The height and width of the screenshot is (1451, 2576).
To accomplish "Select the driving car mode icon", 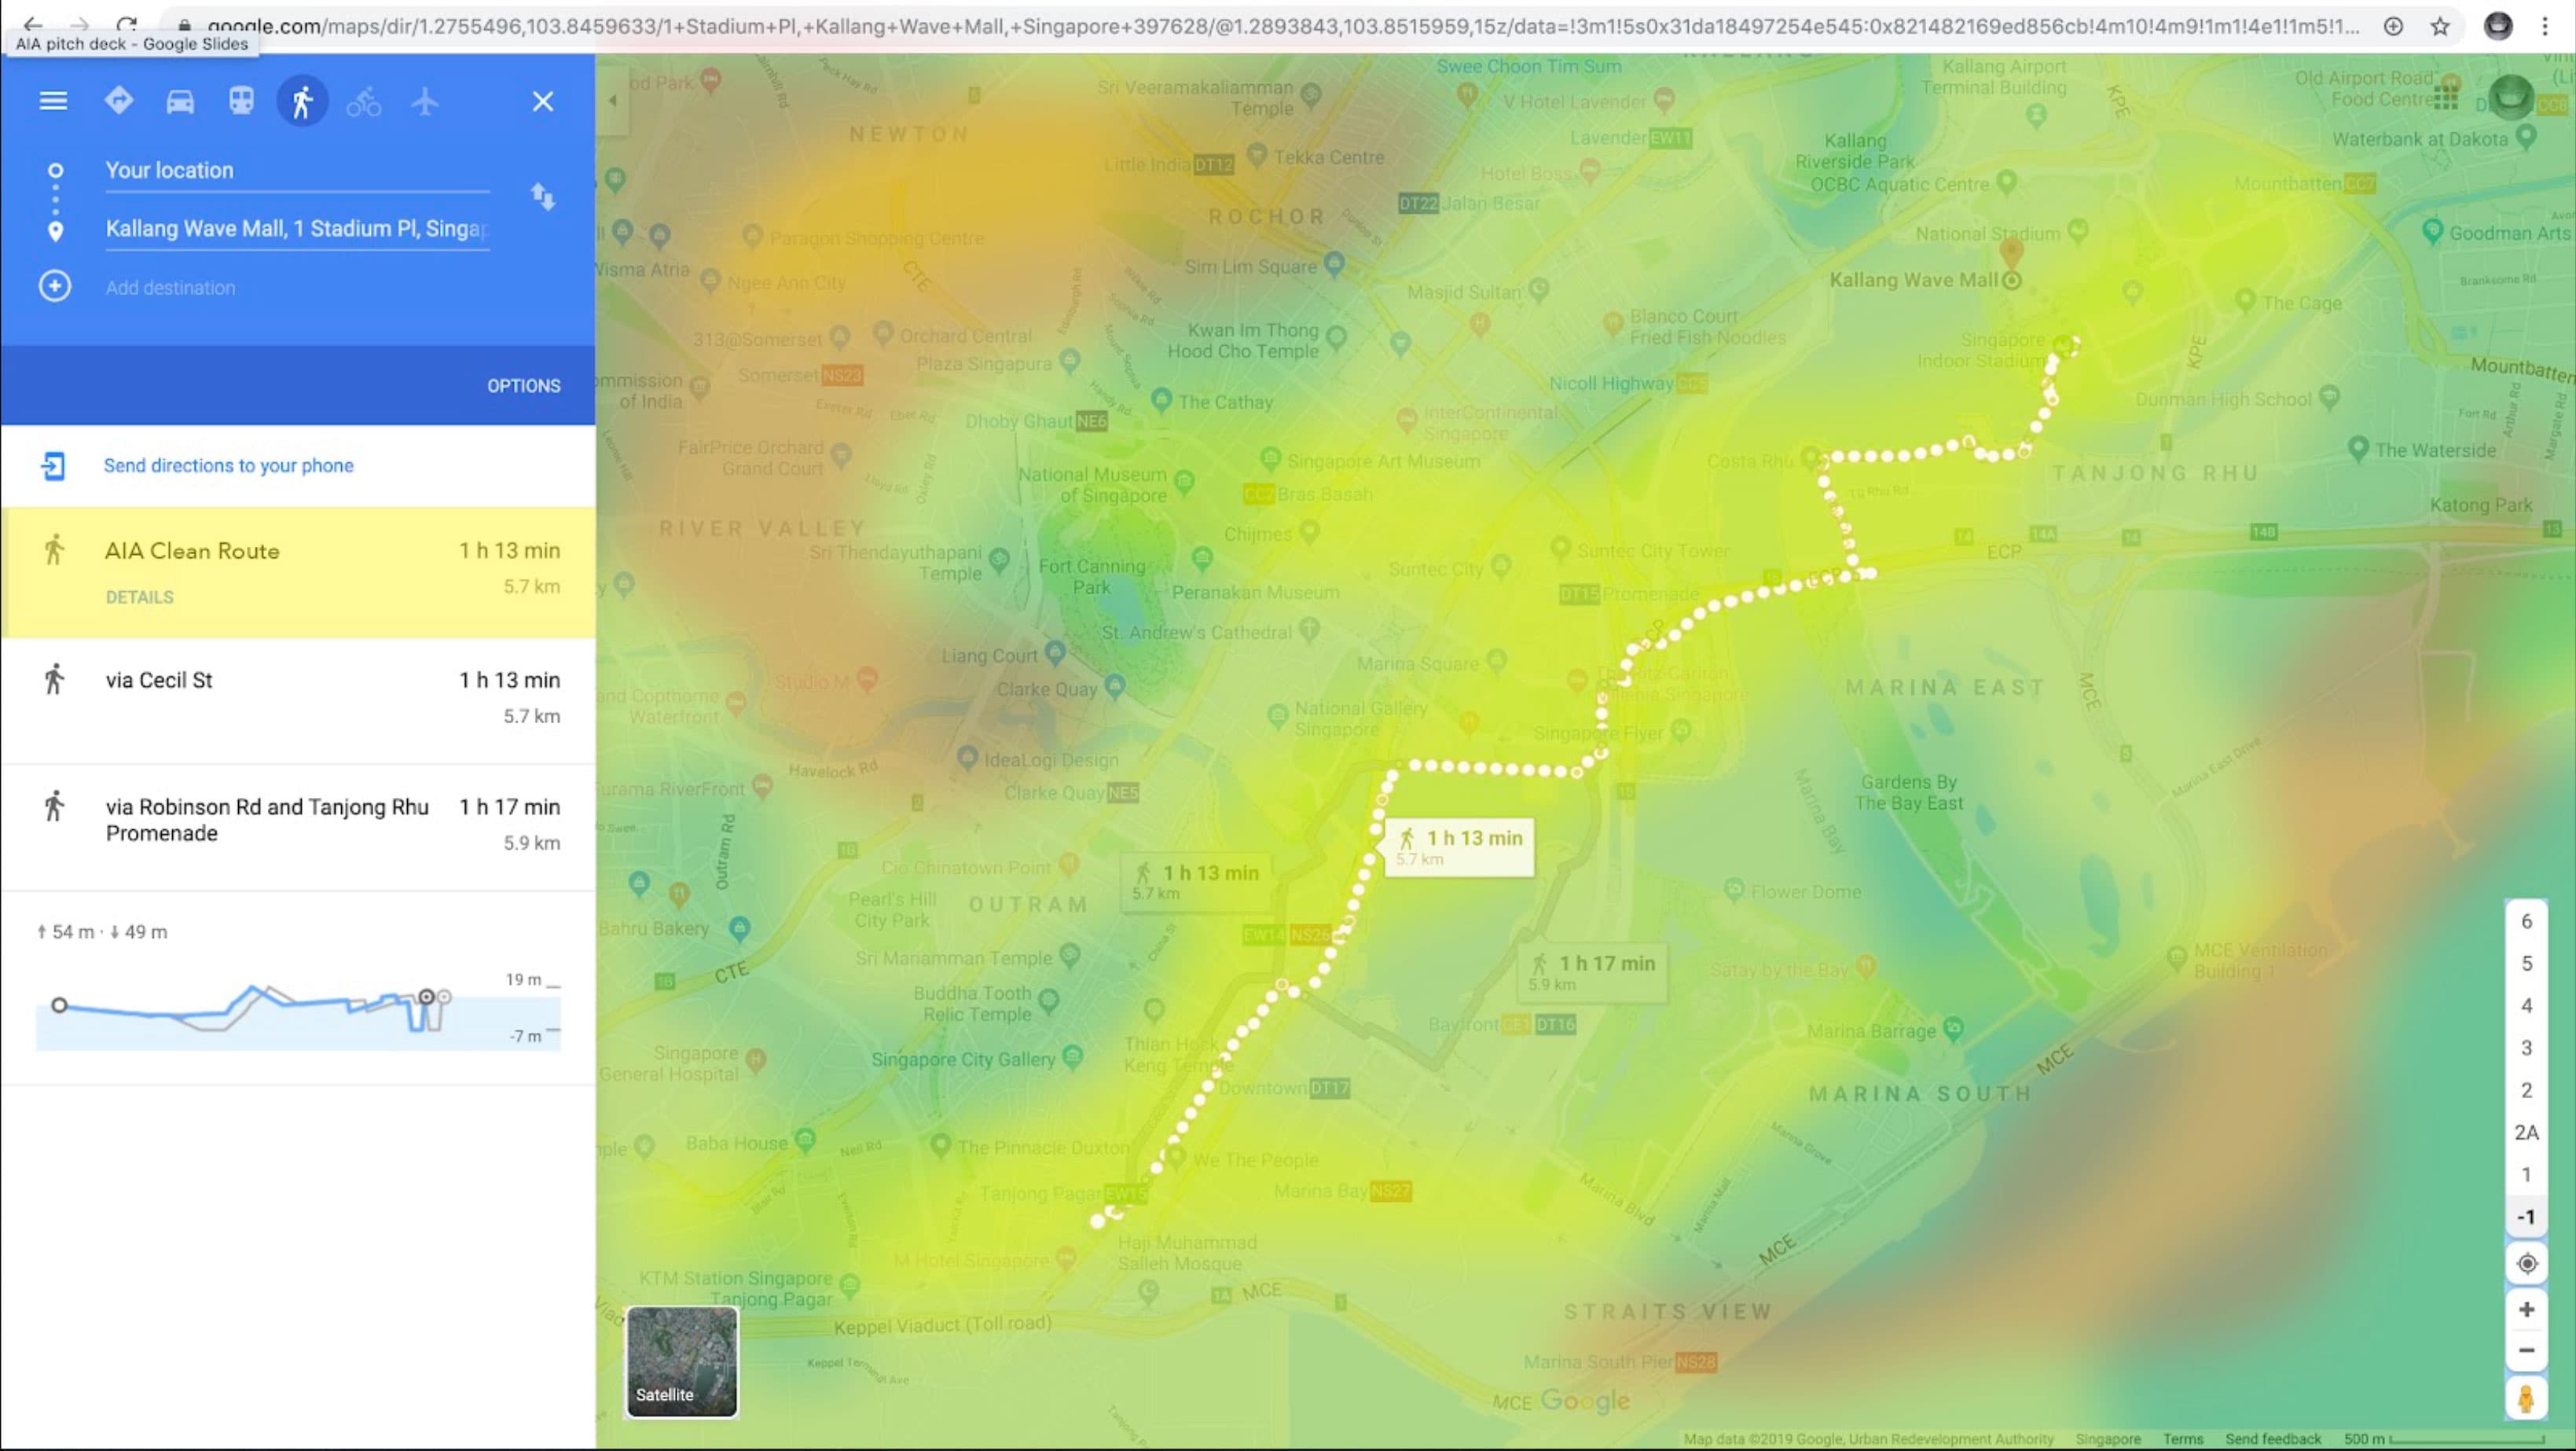I will tap(180, 101).
